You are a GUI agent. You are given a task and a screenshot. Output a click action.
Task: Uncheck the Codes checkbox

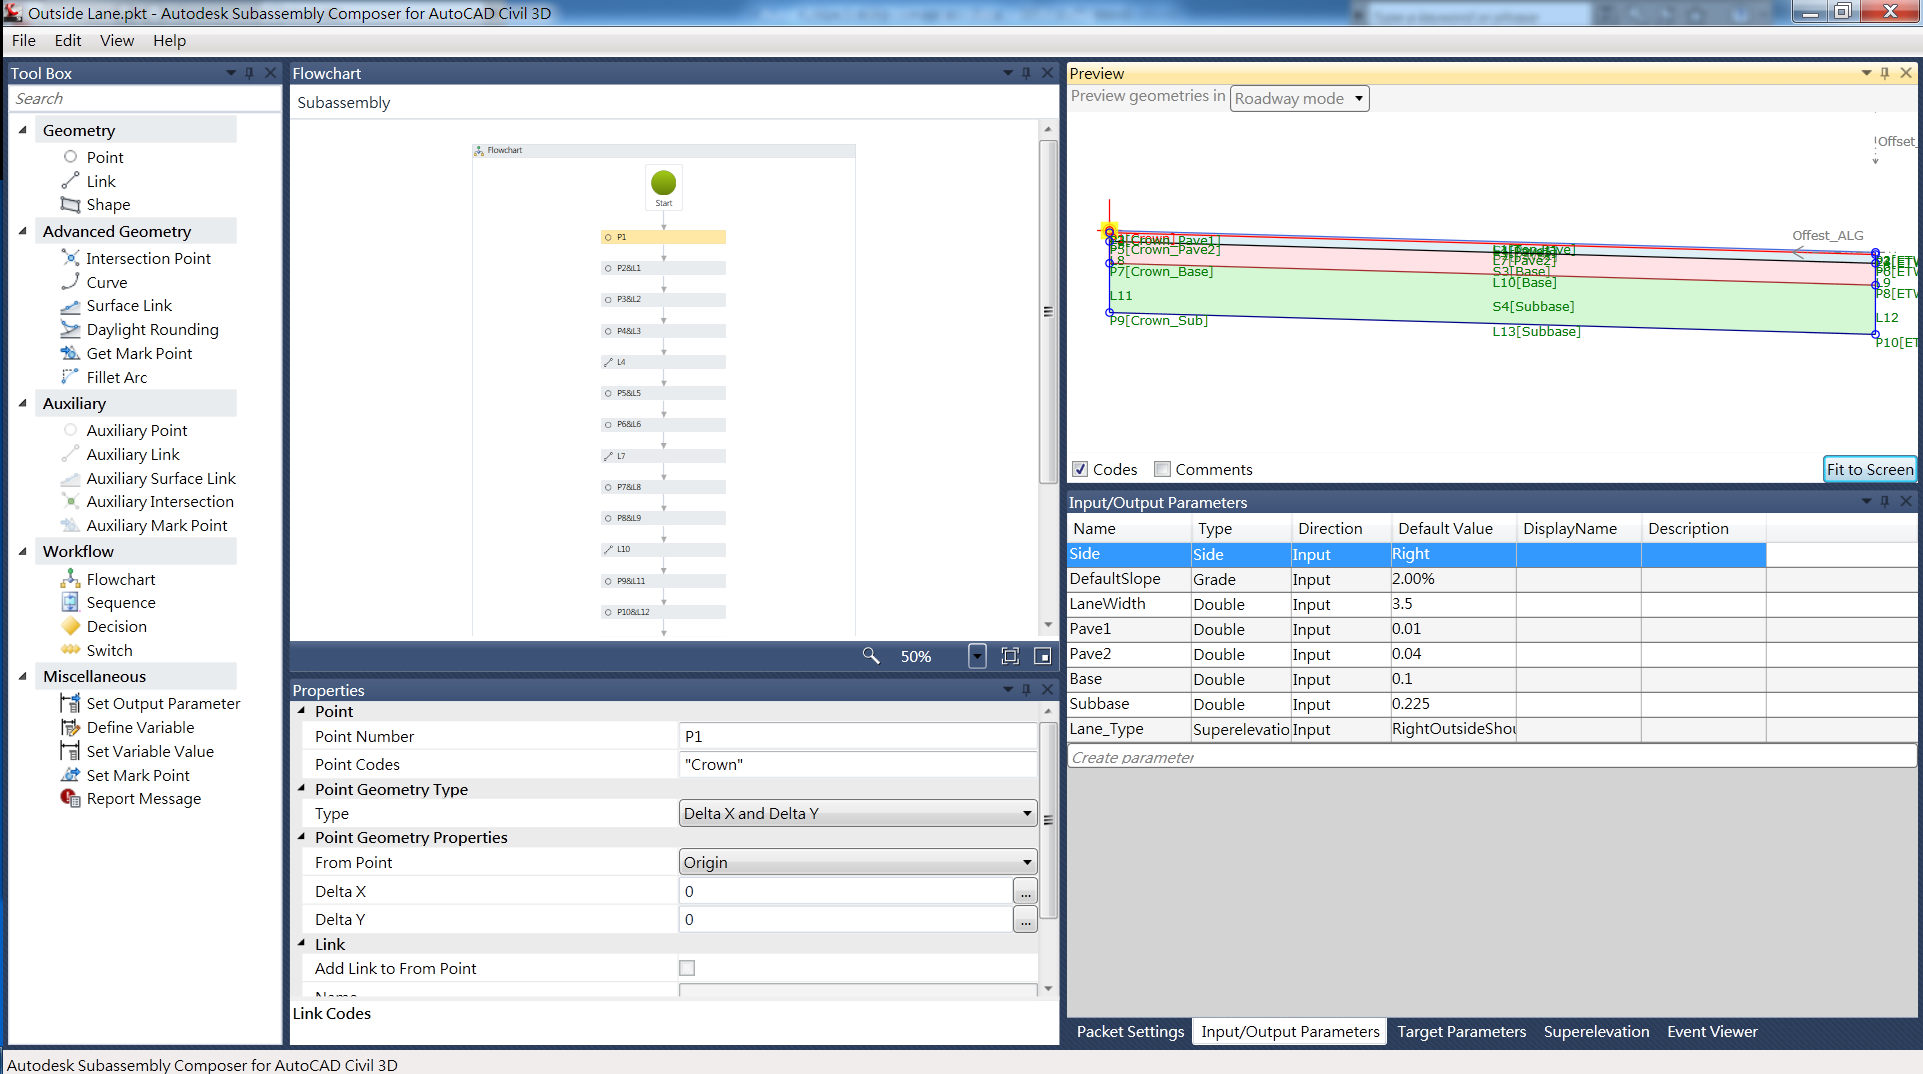click(1080, 469)
